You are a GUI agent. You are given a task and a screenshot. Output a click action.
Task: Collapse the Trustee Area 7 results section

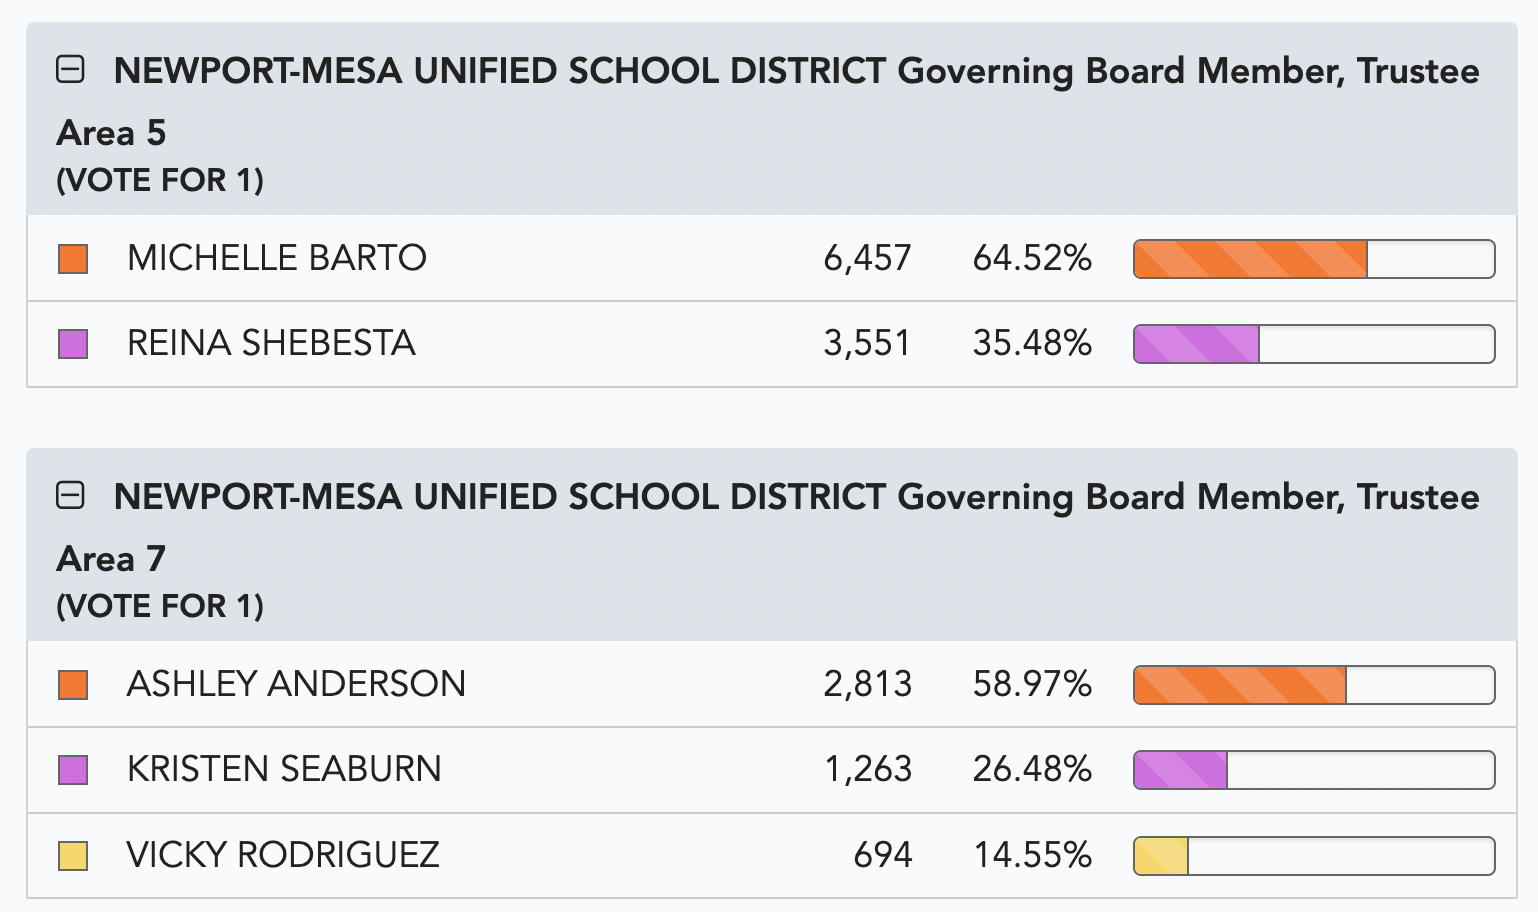click(70, 496)
